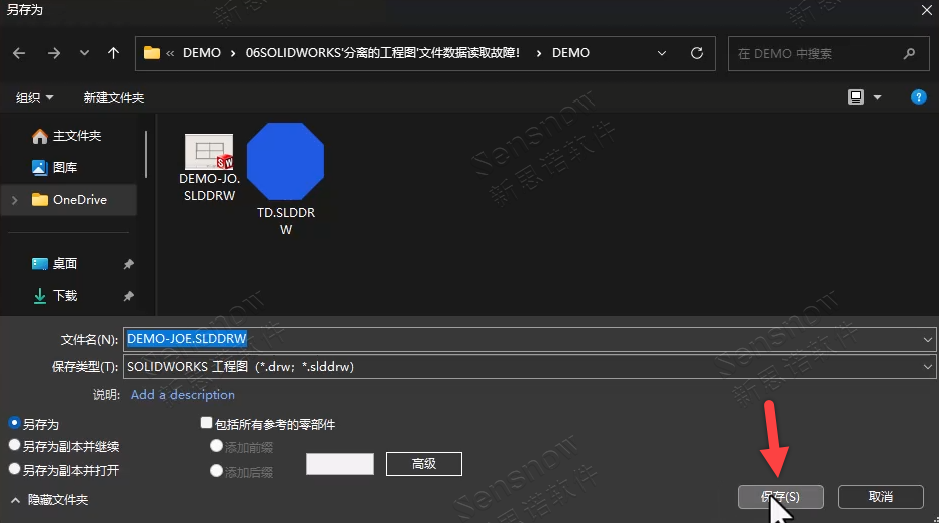Expand the 保存类型 file type dropdown
The height and width of the screenshot is (523, 939).
click(928, 367)
